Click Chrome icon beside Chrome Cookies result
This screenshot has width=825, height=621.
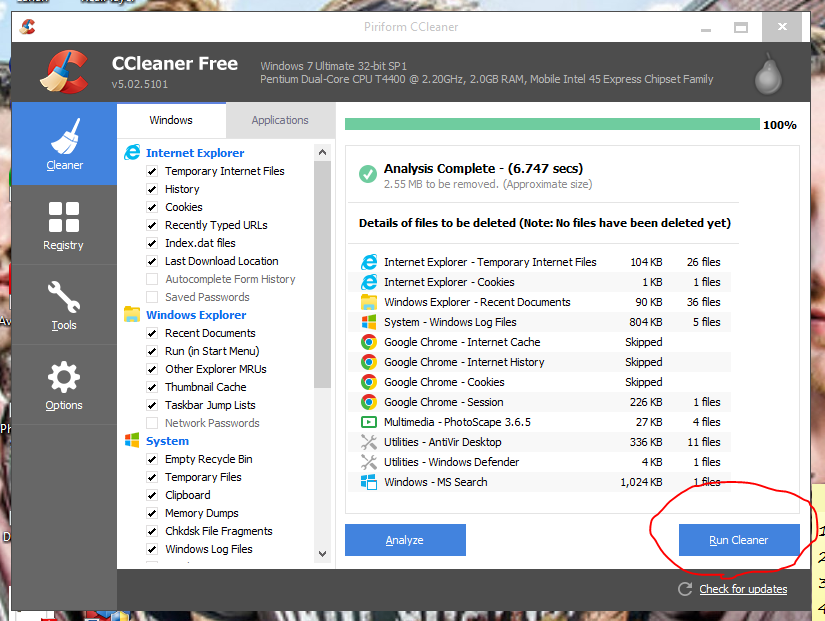tap(369, 382)
